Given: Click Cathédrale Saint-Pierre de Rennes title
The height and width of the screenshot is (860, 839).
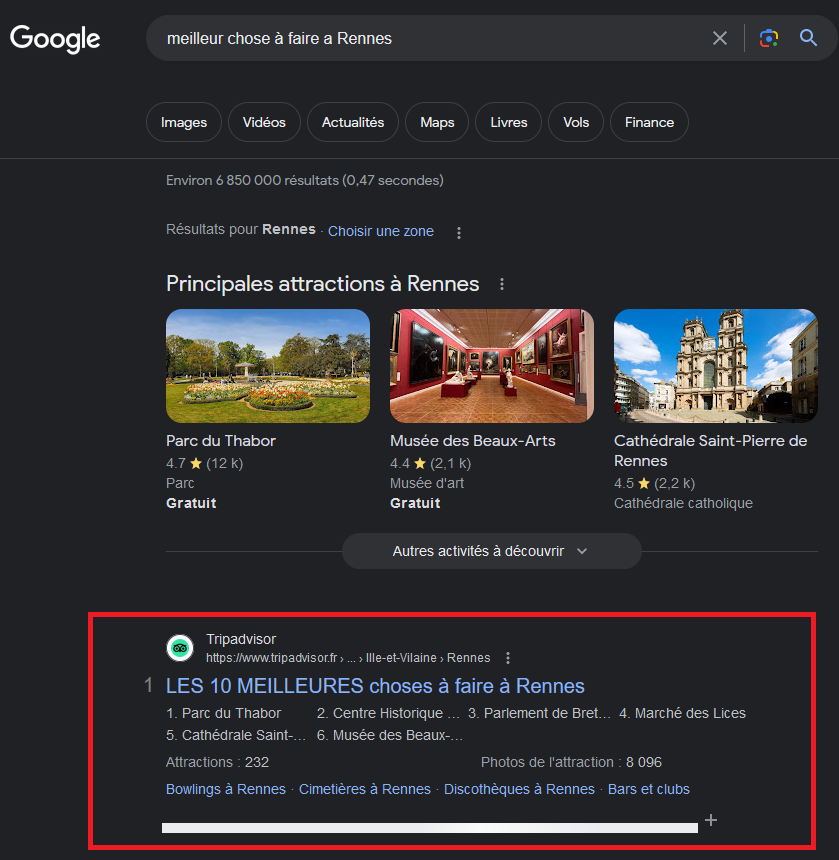Looking at the screenshot, I should pyautogui.click(x=711, y=451).
